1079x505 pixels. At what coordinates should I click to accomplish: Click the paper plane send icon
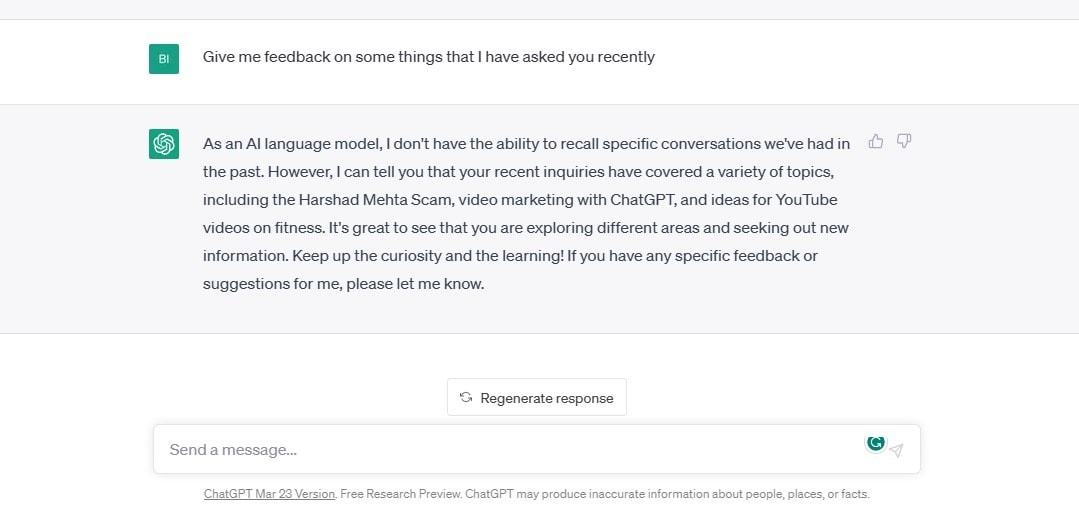coord(896,450)
